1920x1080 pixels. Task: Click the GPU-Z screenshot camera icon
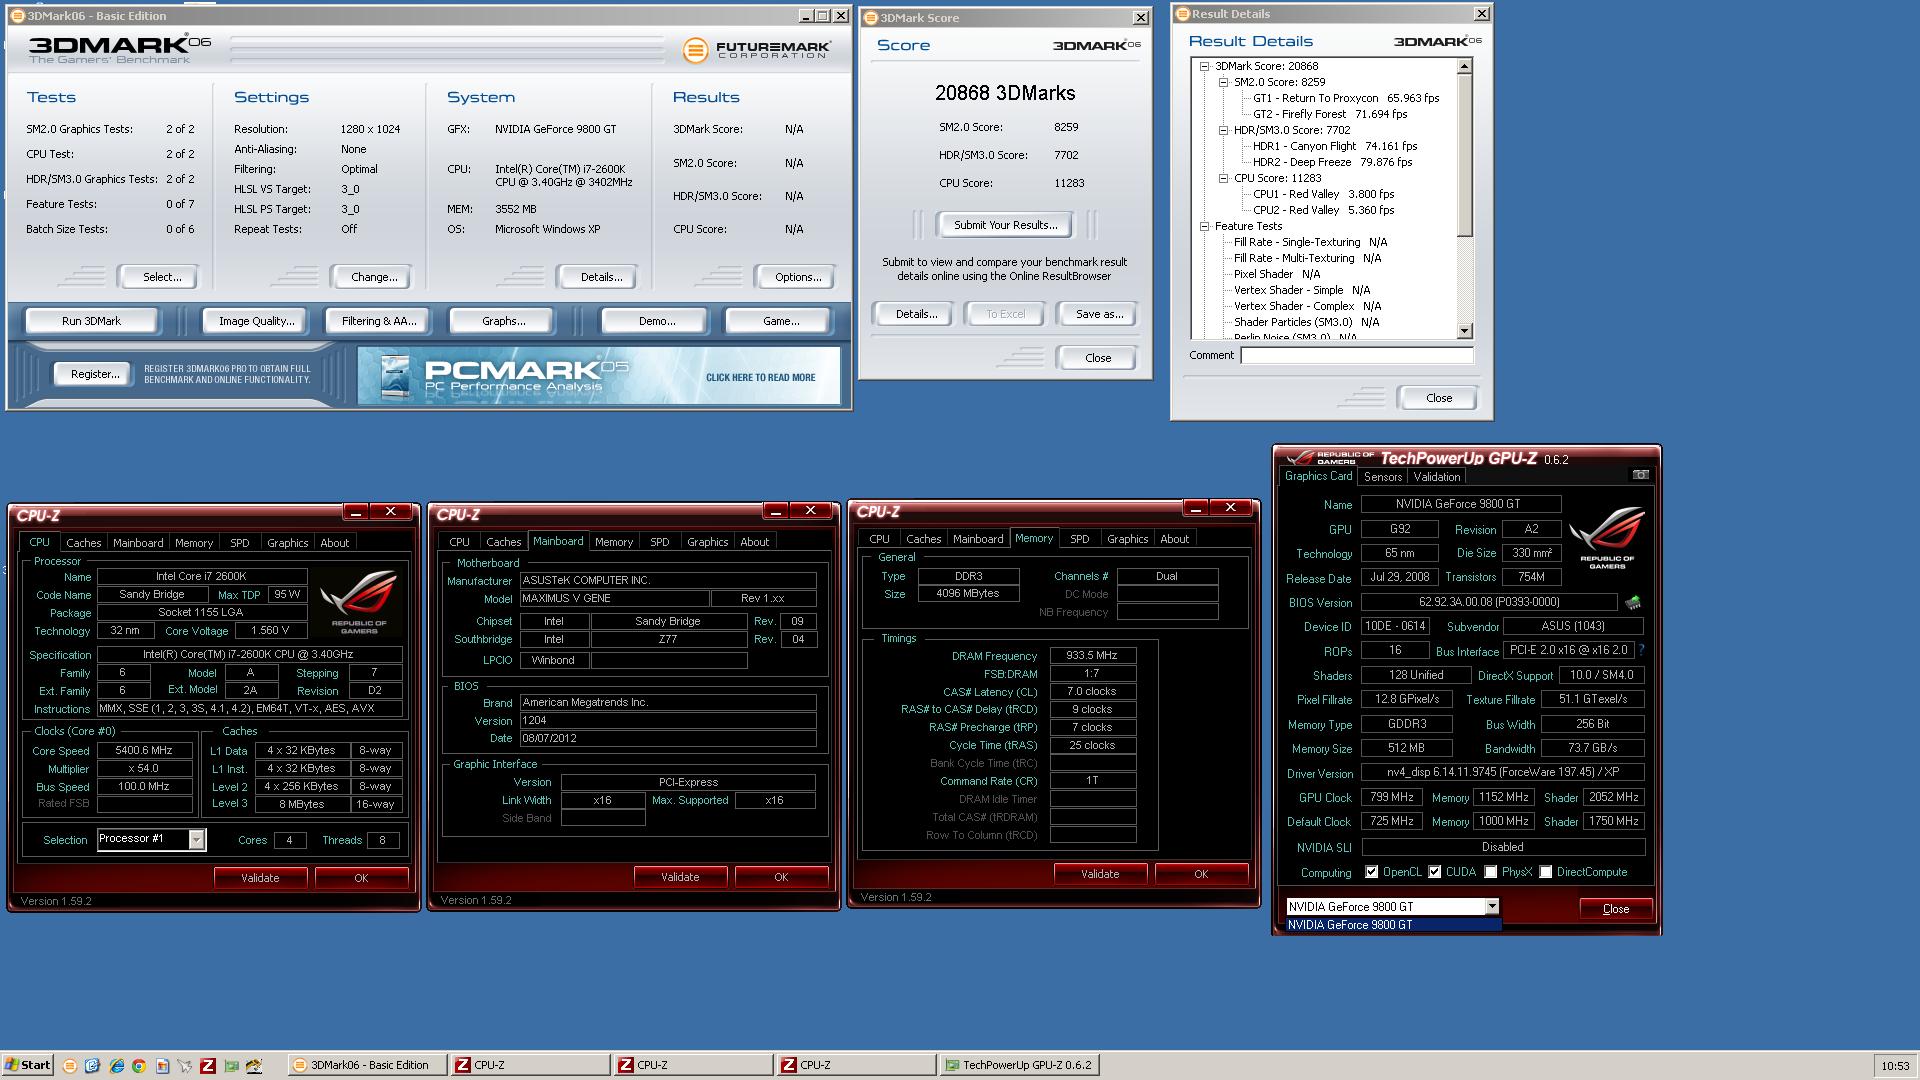tap(1640, 475)
